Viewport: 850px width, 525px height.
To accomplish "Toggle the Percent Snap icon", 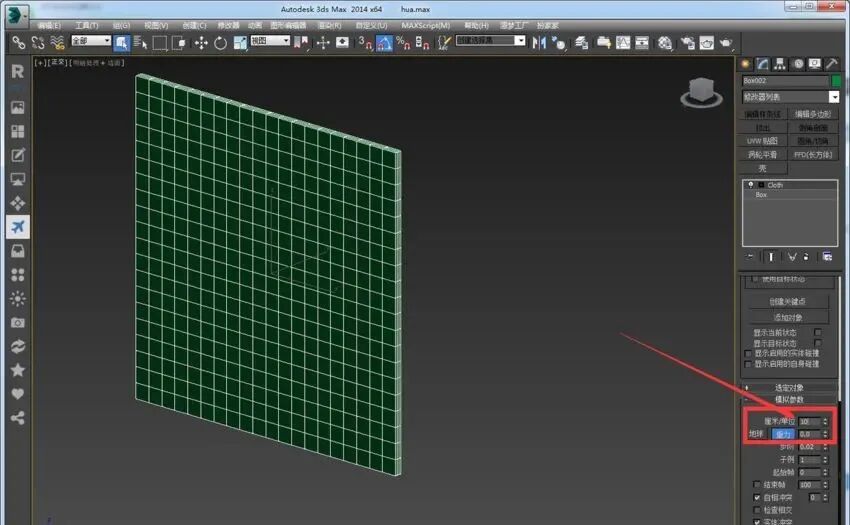I will click(403, 43).
